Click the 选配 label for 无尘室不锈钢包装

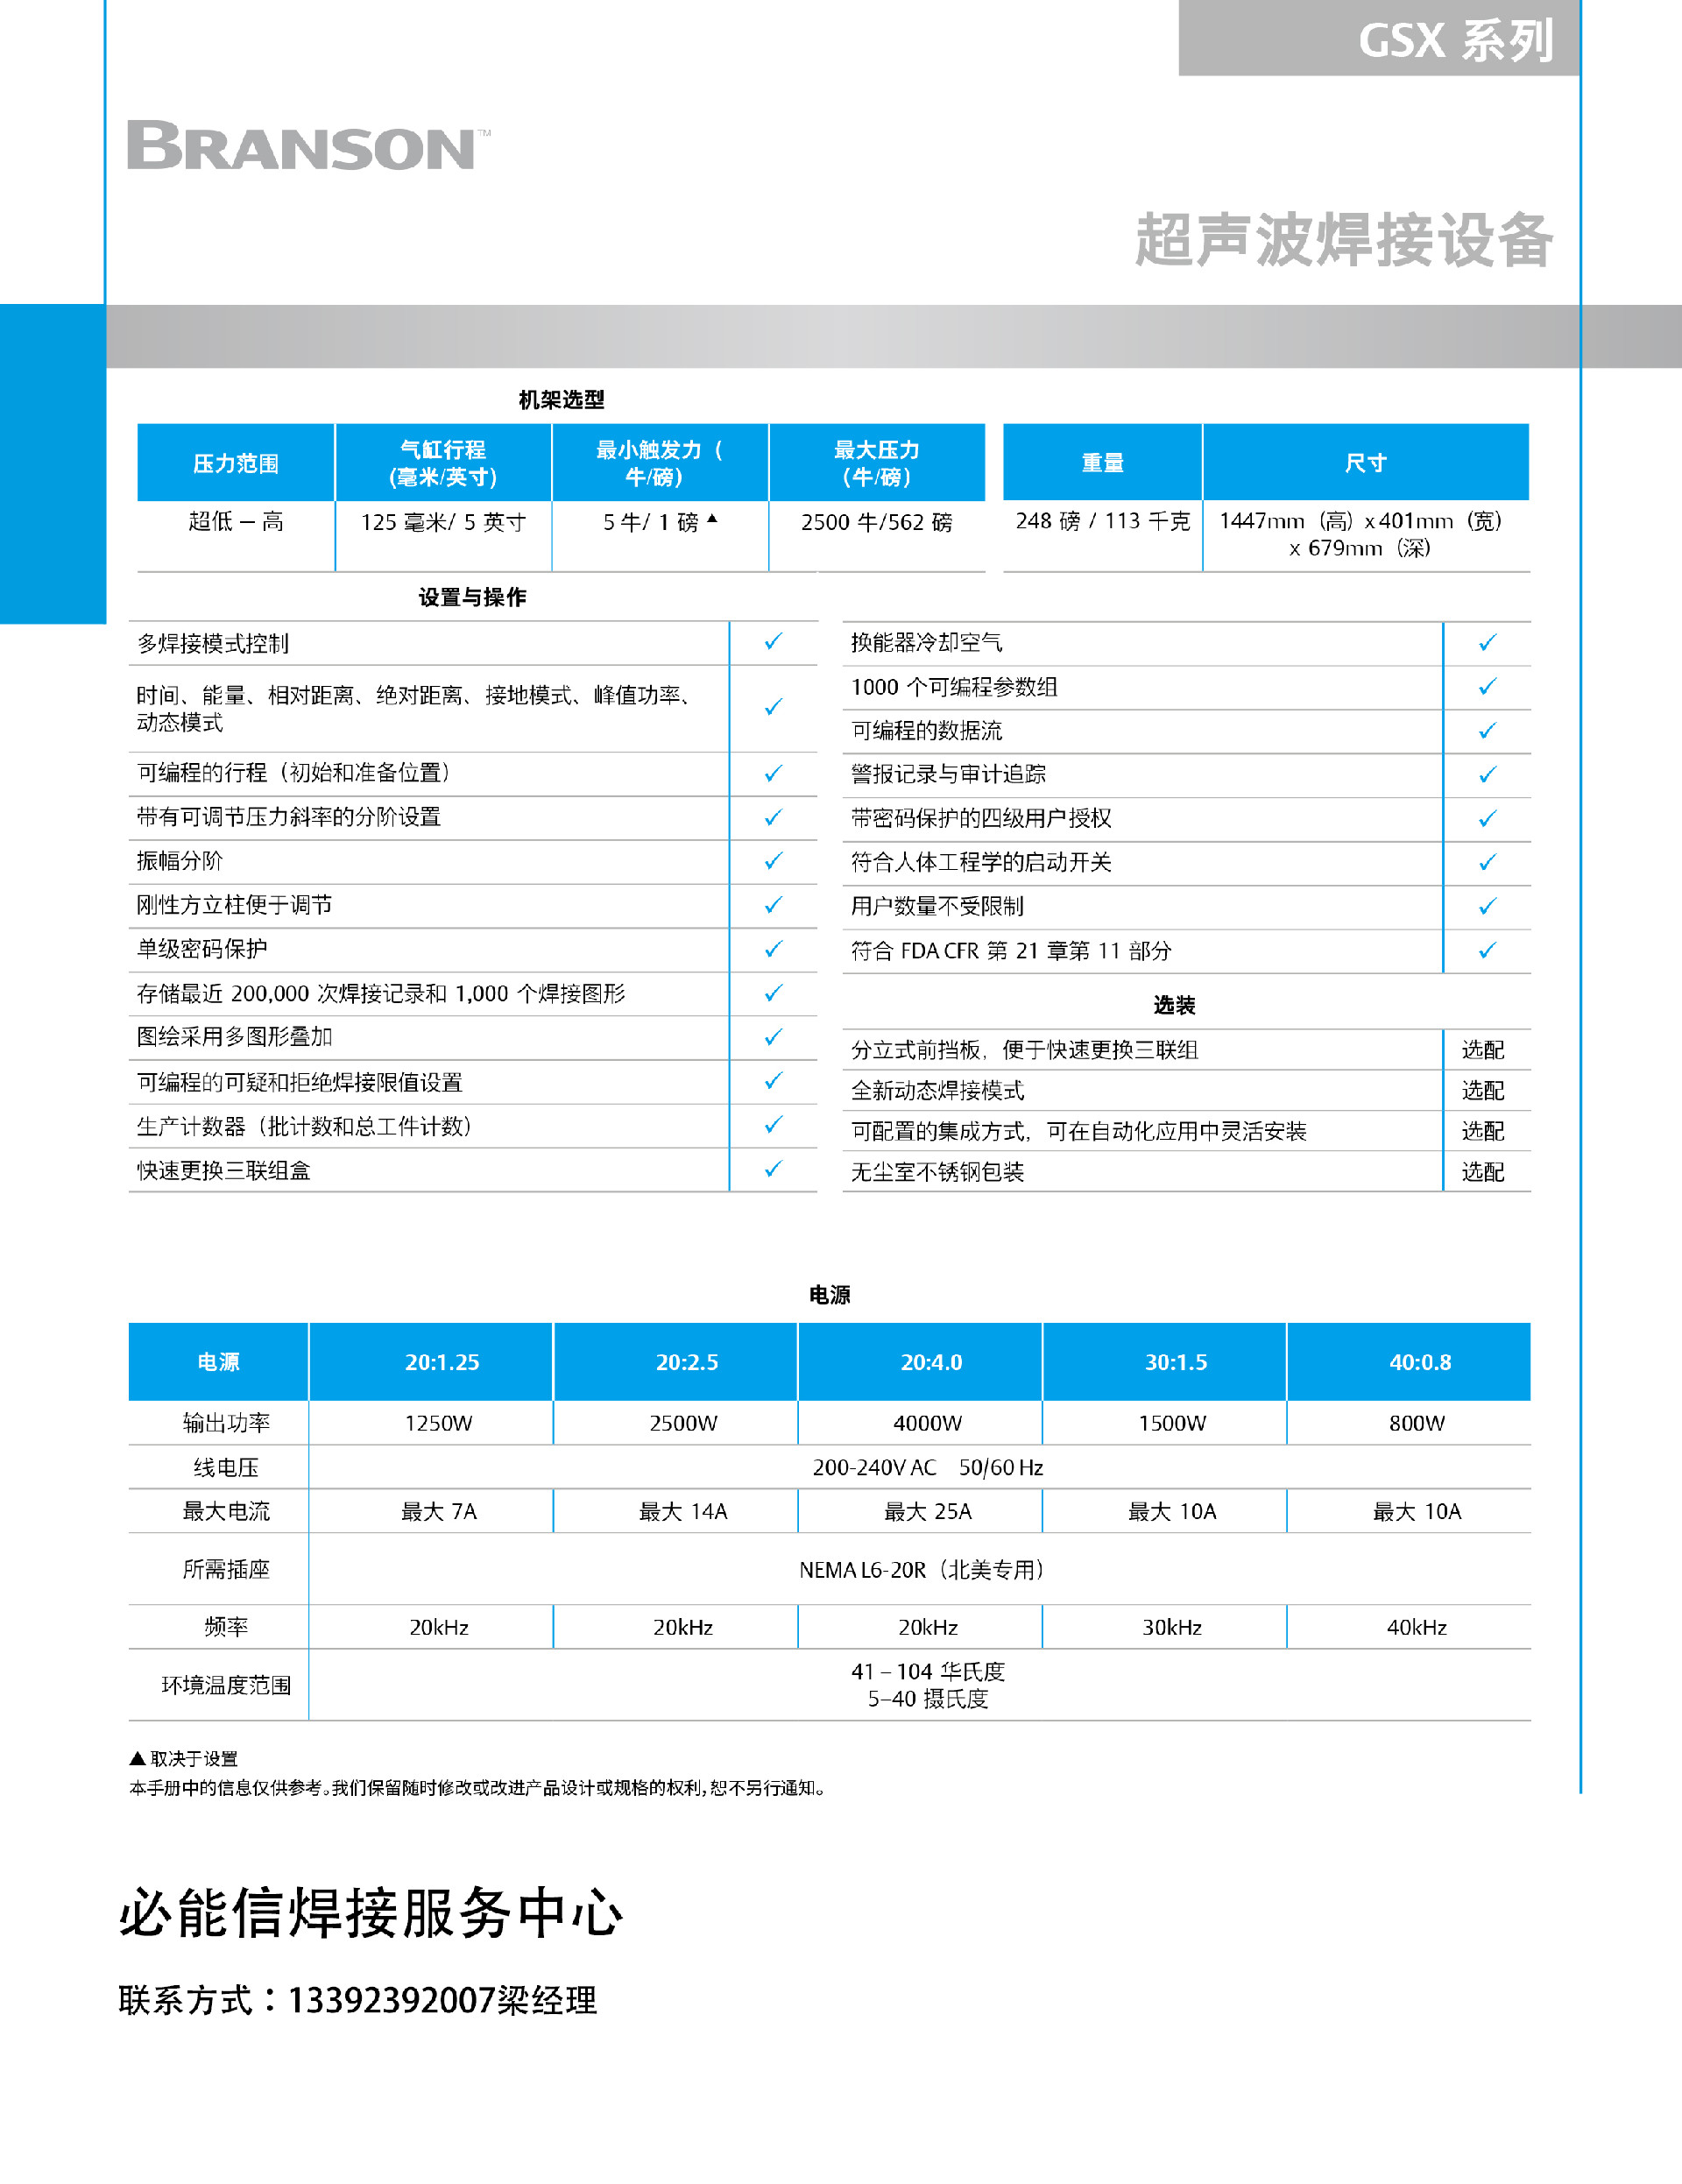tap(1482, 1171)
